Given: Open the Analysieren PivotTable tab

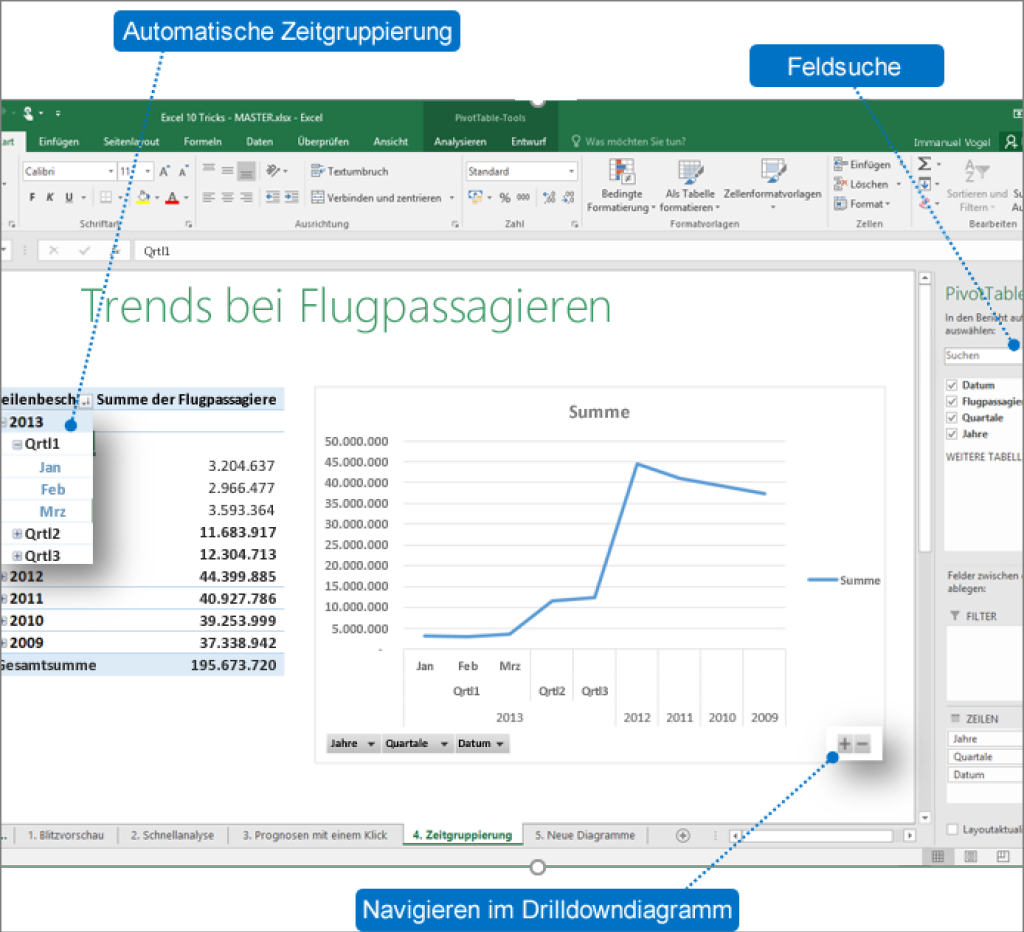Looking at the screenshot, I should point(460,142).
